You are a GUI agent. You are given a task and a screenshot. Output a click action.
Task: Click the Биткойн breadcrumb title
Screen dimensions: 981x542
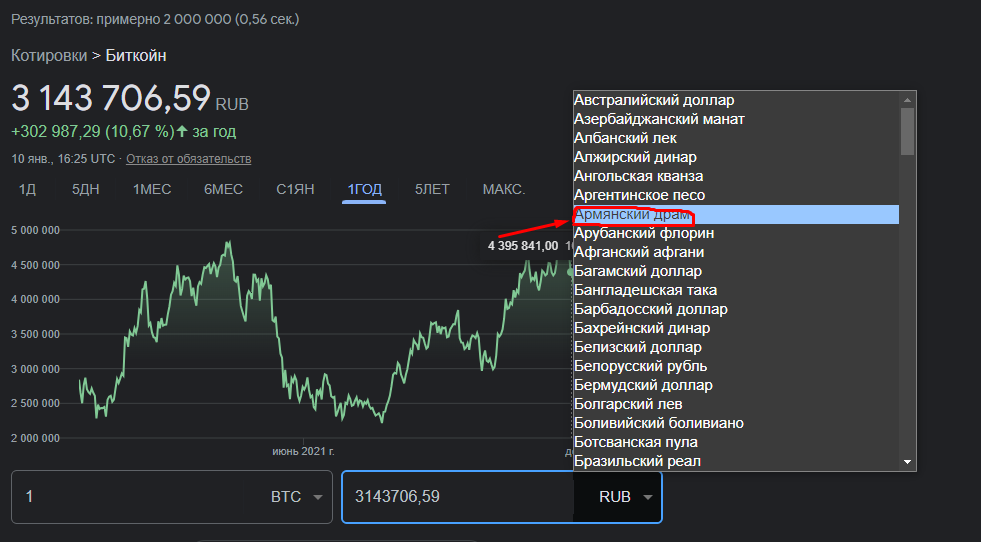136,56
